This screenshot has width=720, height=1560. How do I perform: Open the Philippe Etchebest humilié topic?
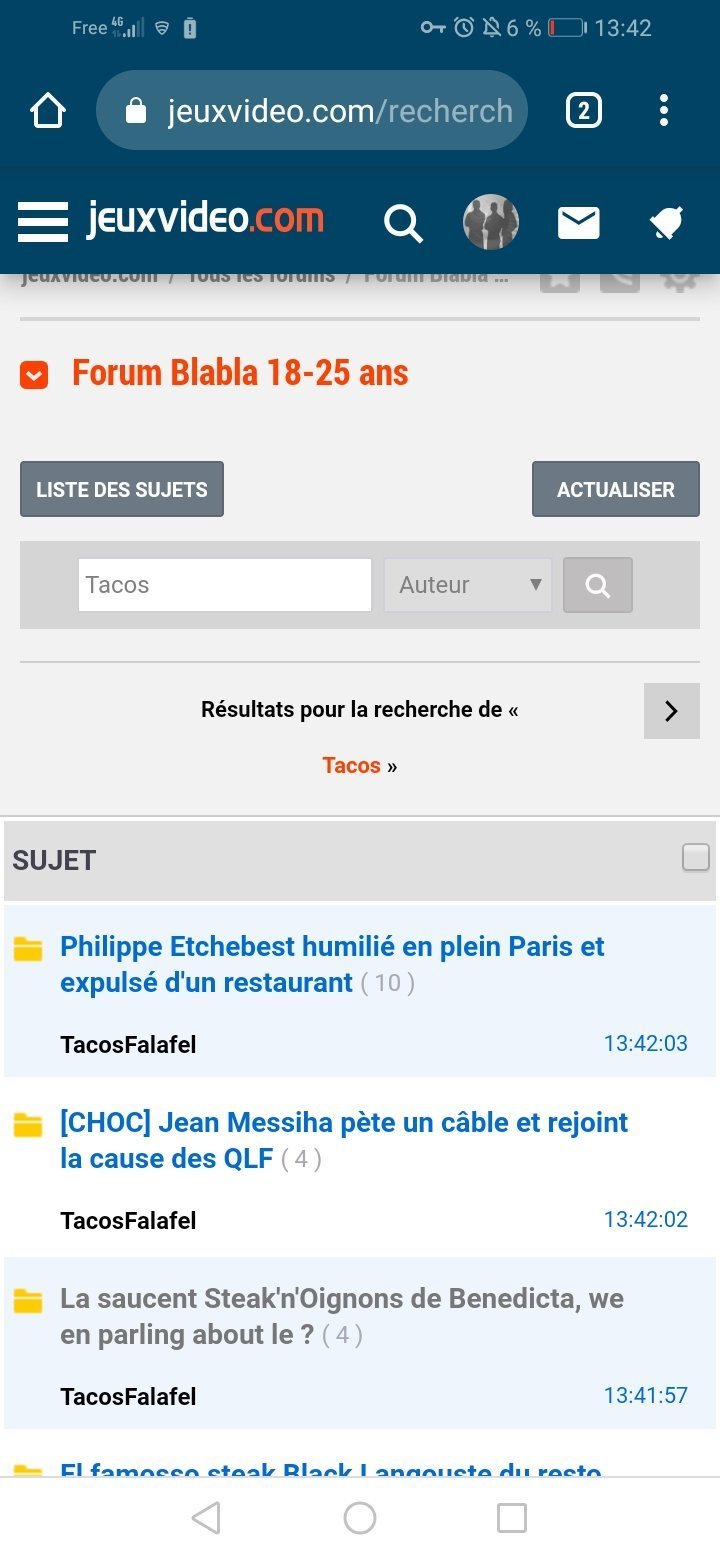click(332, 964)
